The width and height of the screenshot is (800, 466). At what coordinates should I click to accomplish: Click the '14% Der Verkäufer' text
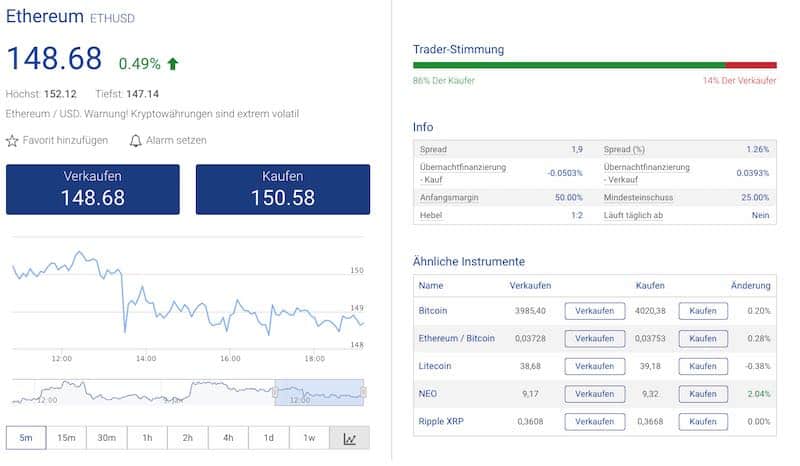pyautogui.click(x=739, y=81)
